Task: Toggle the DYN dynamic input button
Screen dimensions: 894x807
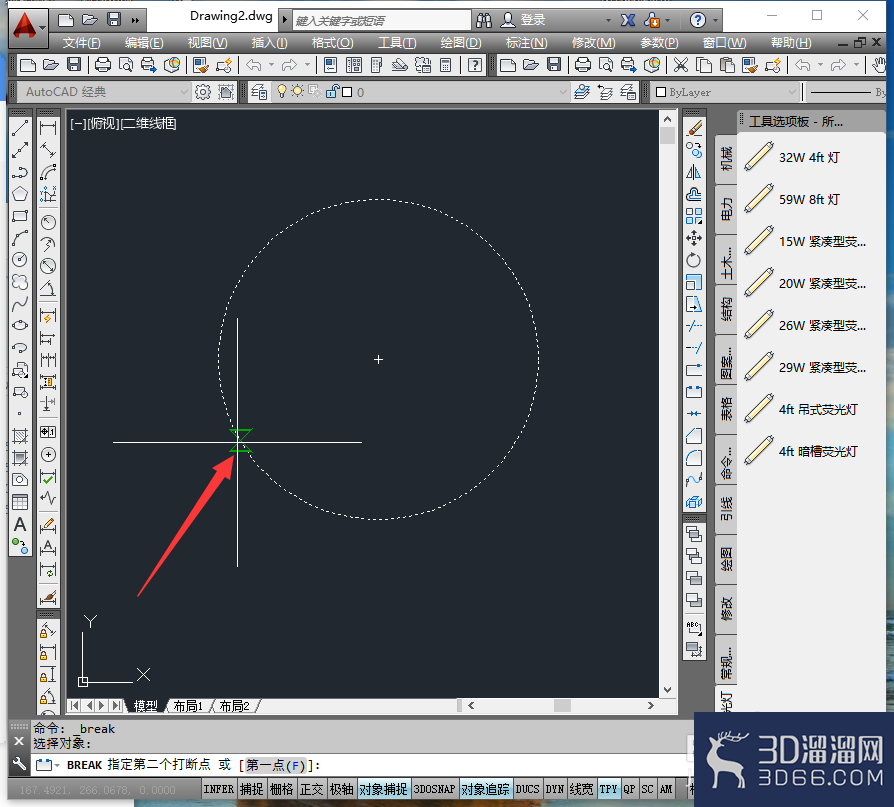Action: (x=554, y=789)
